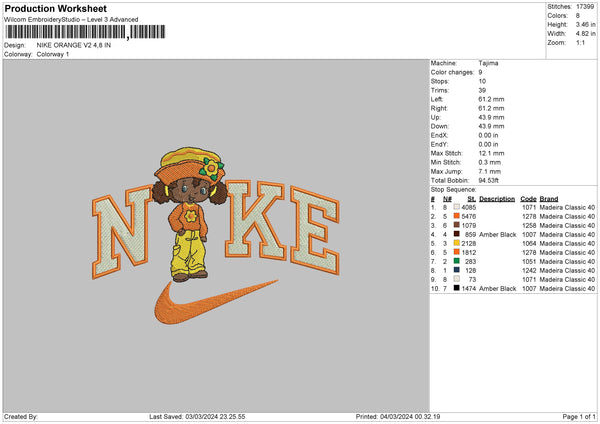Click the black swatch in stop row 10
Image resolution: width=600 pixels, height=424 pixels.
(457, 288)
